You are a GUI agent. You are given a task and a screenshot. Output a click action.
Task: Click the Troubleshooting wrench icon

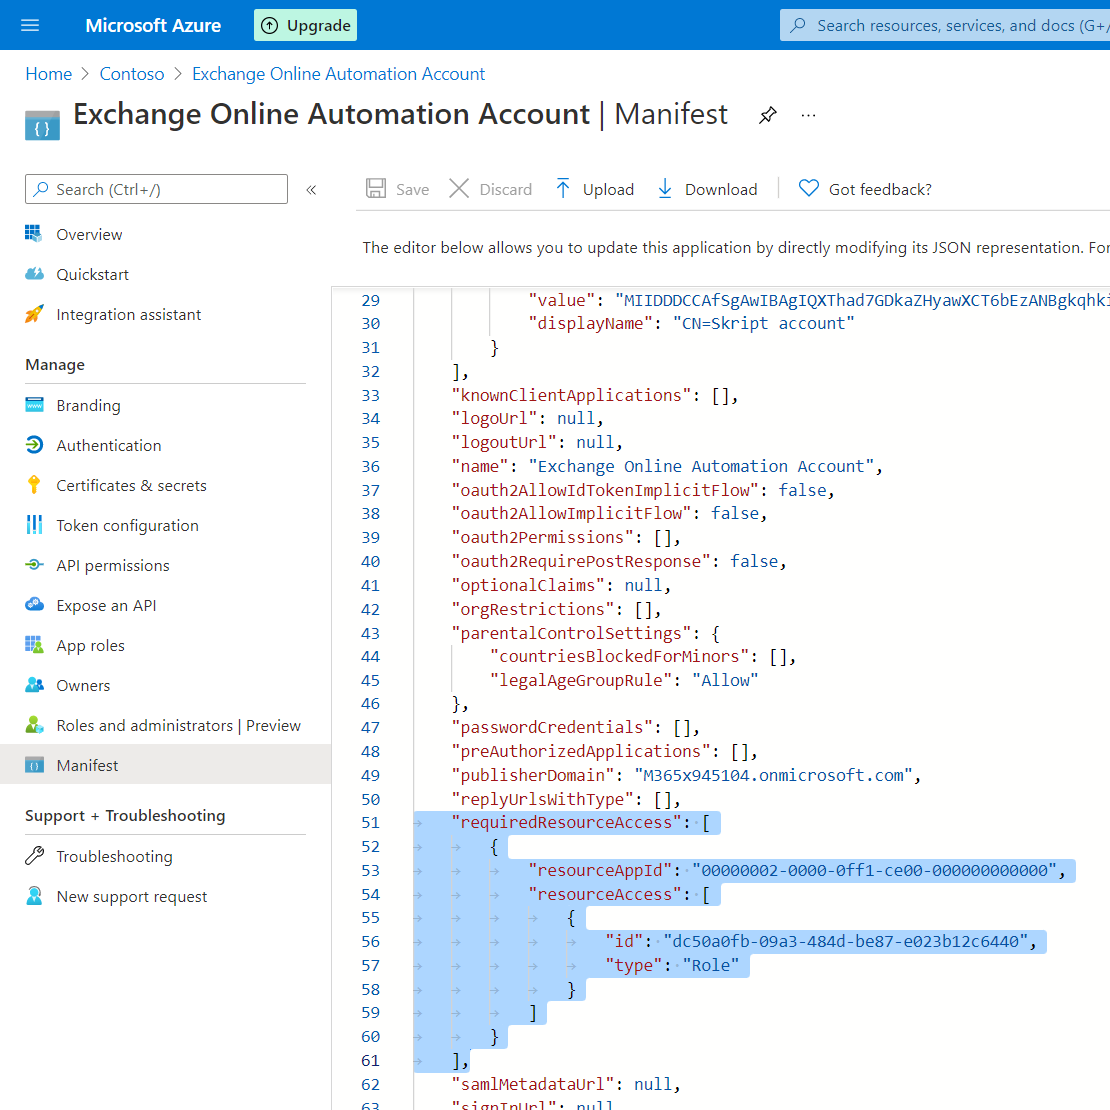pyautogui.click(x=34, y=856)
